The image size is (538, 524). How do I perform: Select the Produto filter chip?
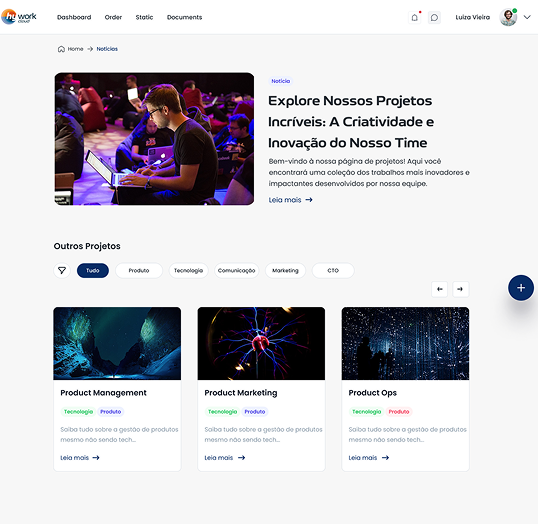pos(139,271)
